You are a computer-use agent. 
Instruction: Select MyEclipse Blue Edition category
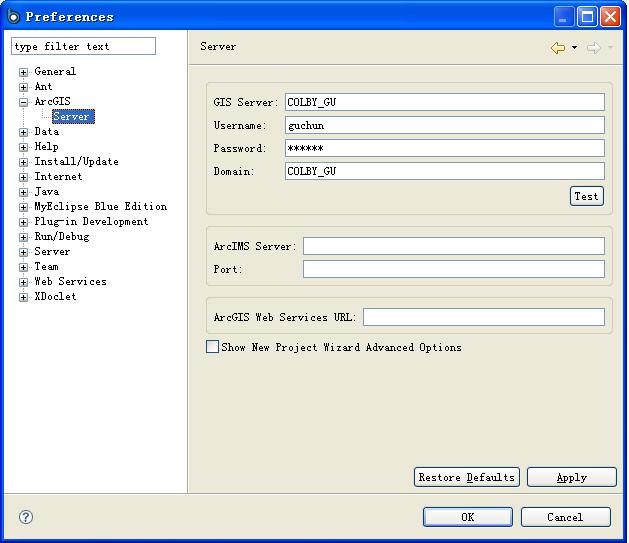coord(100,206)
